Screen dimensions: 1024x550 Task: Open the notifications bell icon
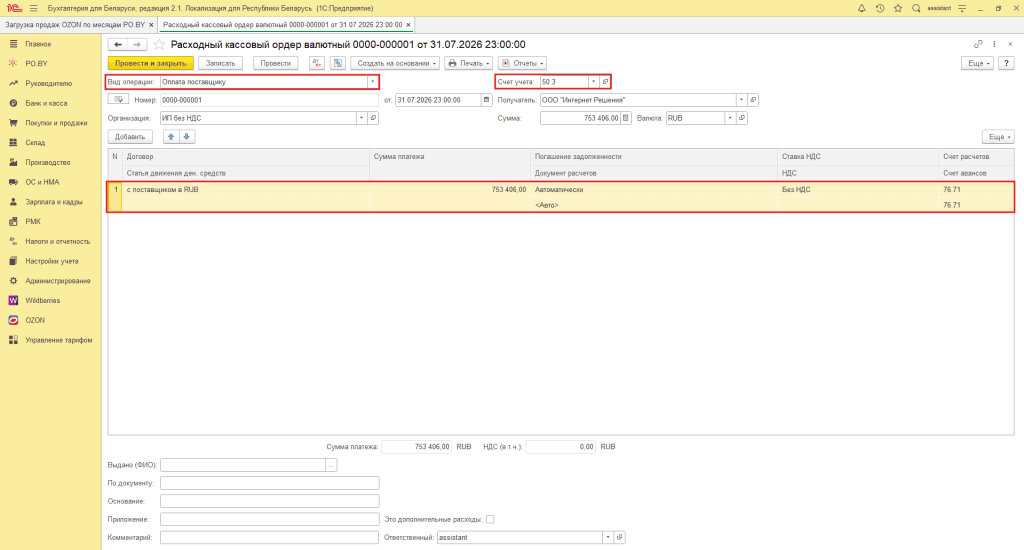[x=861, y=8]
